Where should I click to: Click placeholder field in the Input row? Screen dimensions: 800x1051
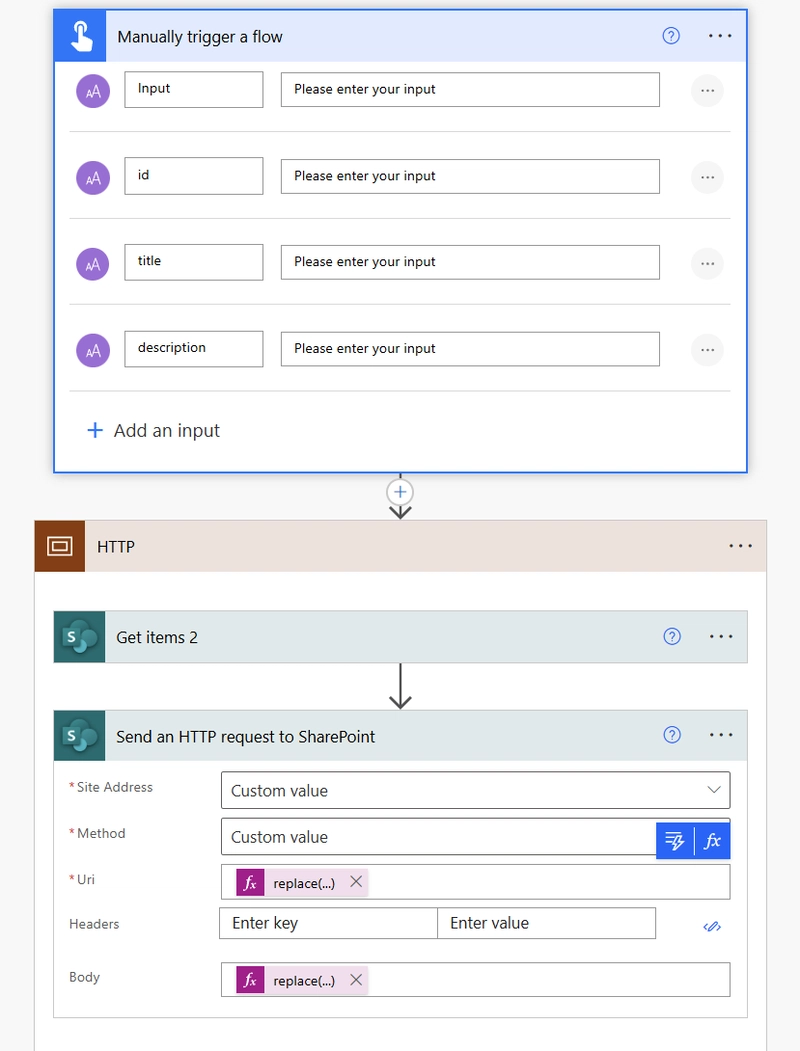point(470,90)
